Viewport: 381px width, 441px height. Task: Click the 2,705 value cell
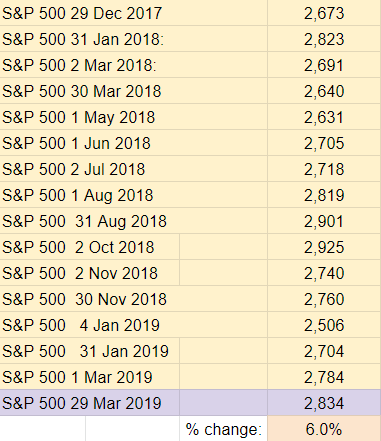coord(324,143)
